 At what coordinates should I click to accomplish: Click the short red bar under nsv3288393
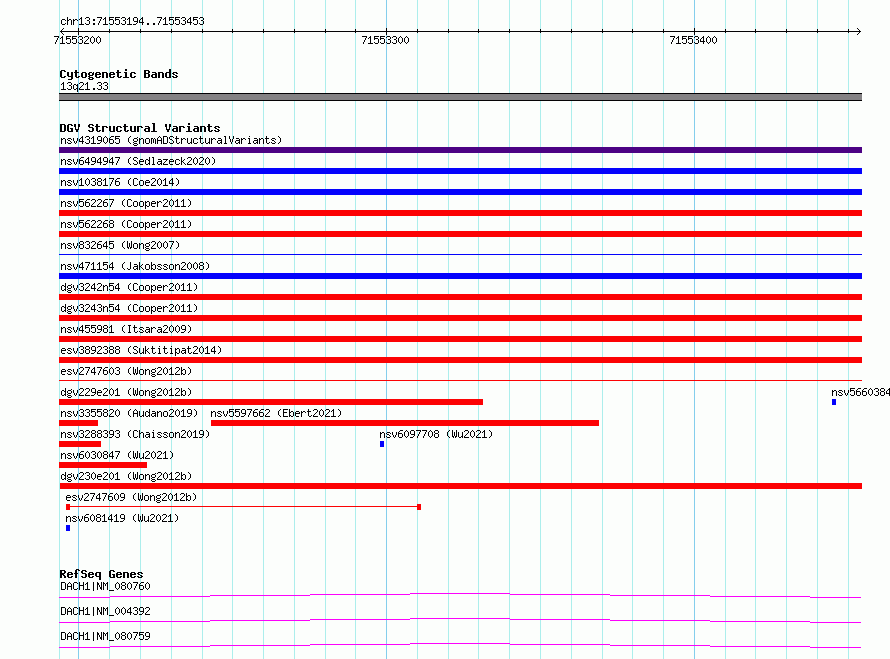pyautogui.click(x=80, y=444)
